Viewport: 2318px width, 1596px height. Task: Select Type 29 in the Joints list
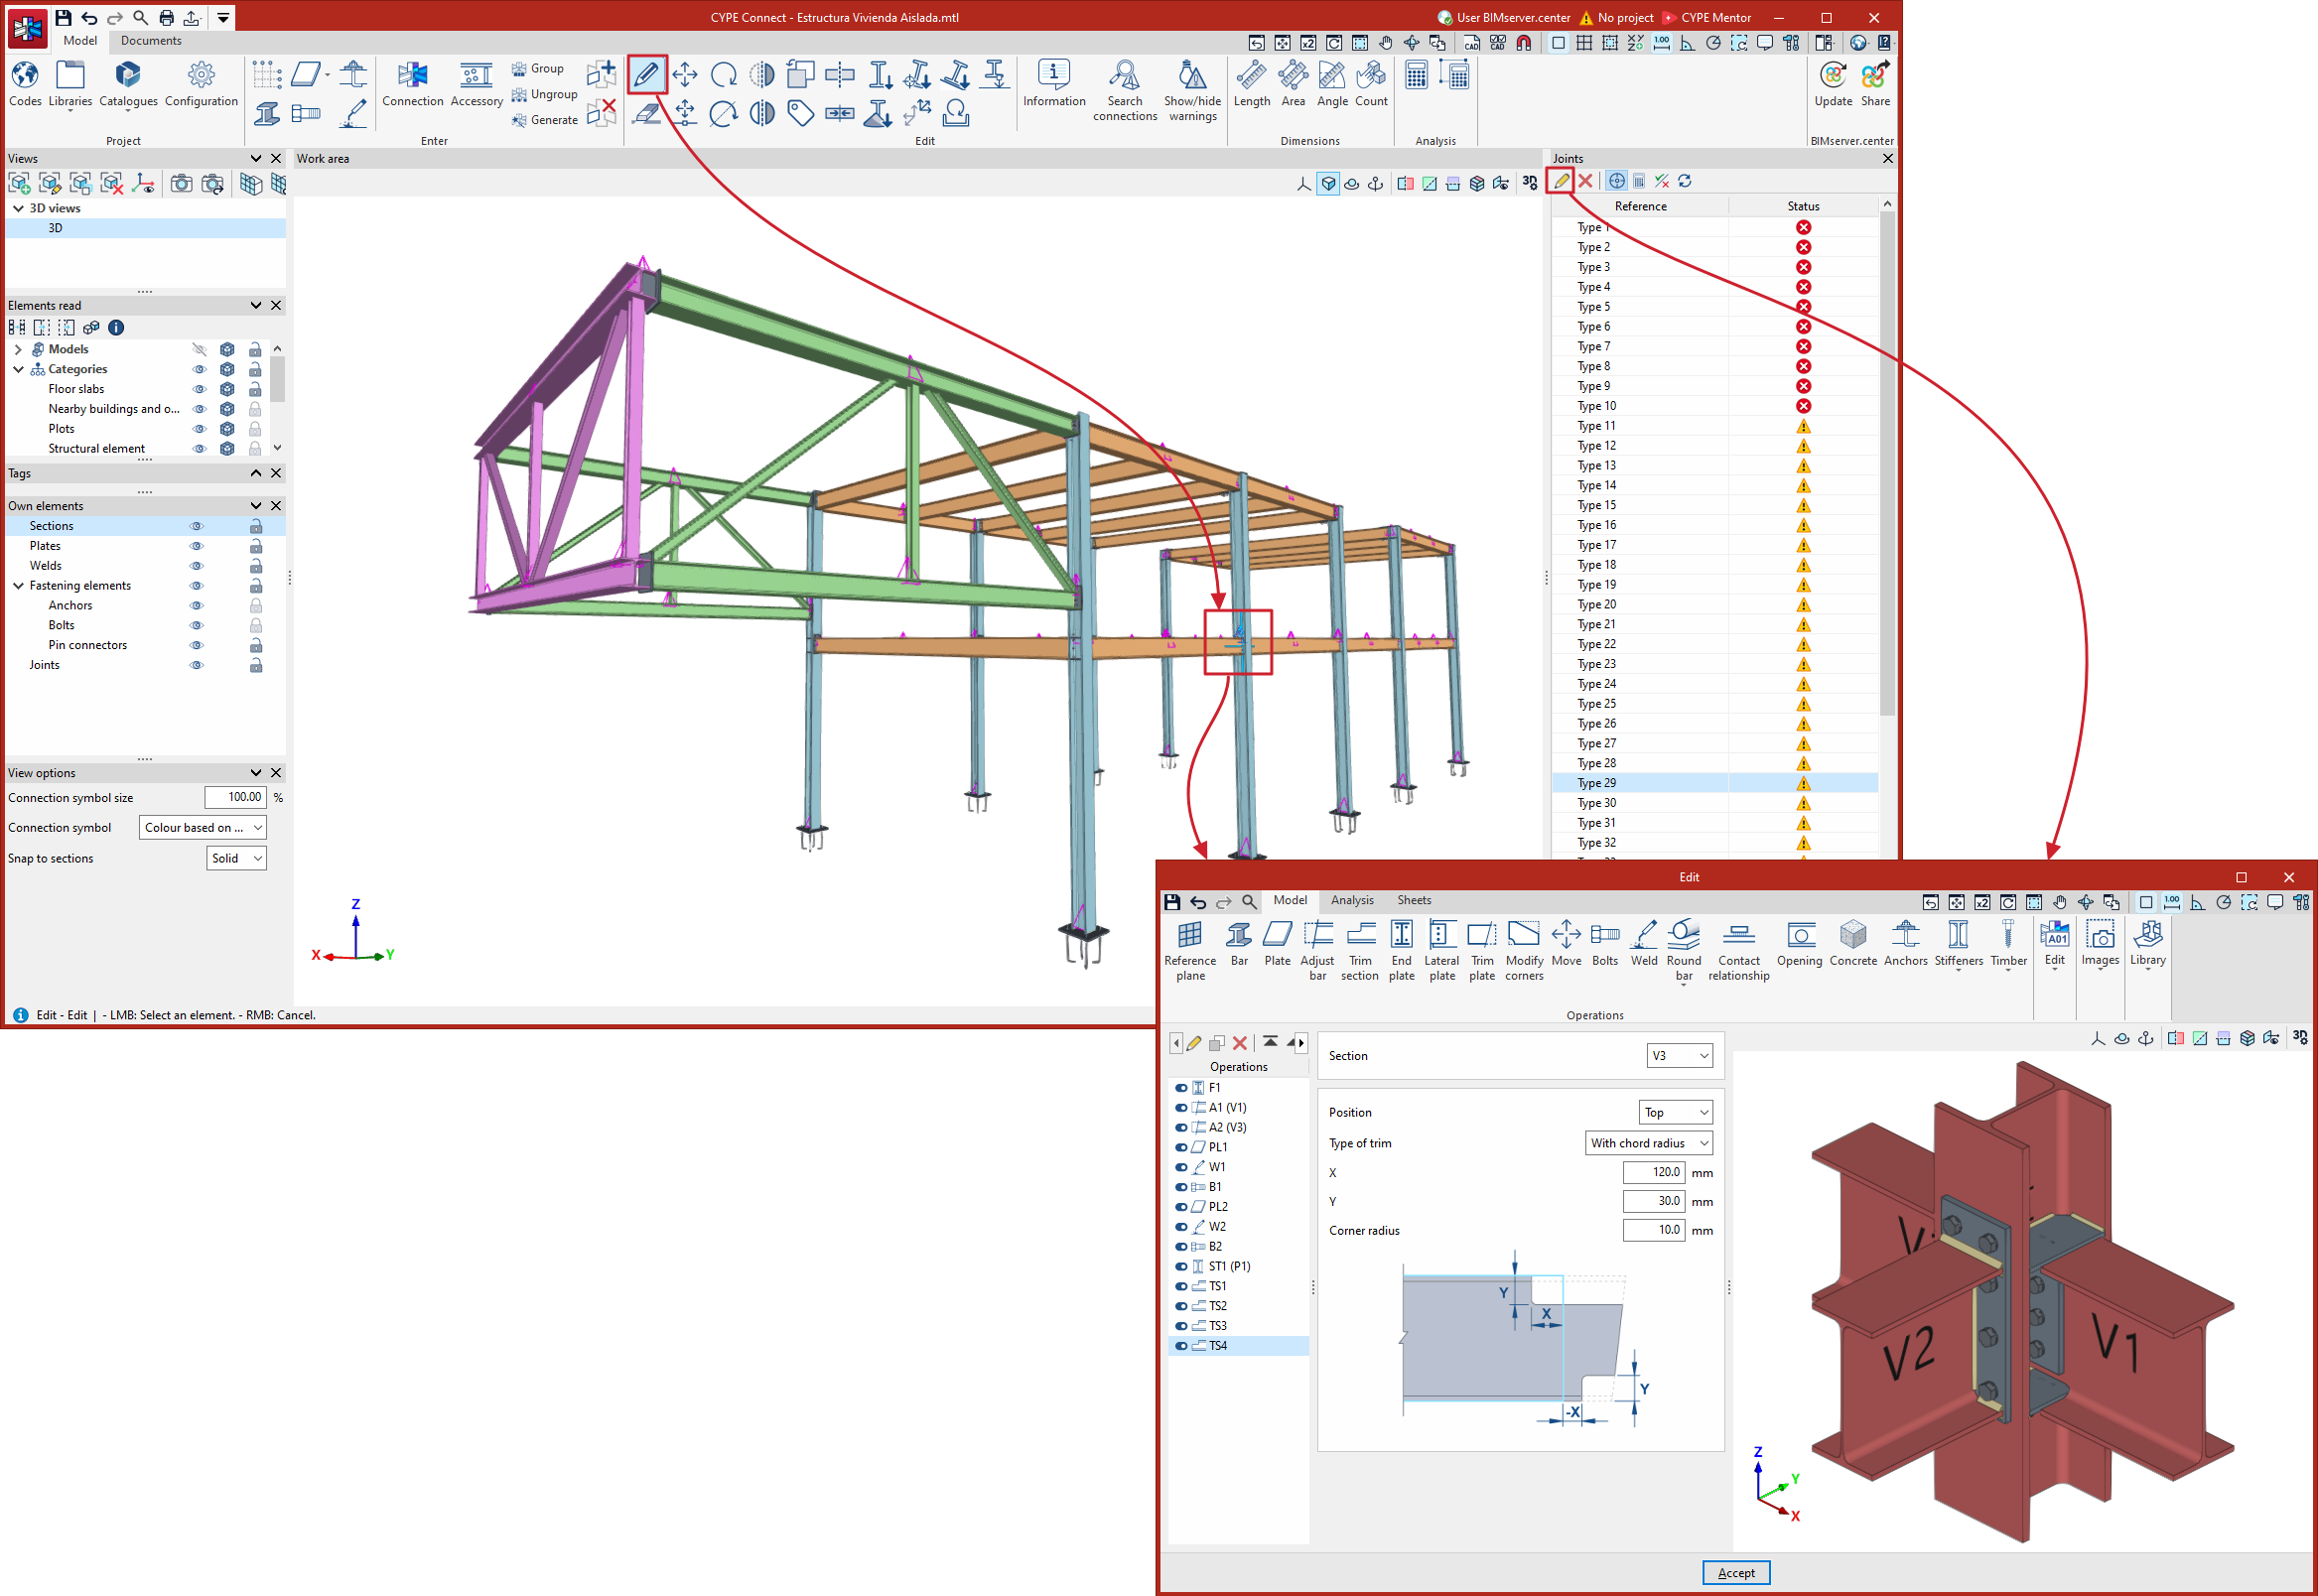(x=1715, y=784)
